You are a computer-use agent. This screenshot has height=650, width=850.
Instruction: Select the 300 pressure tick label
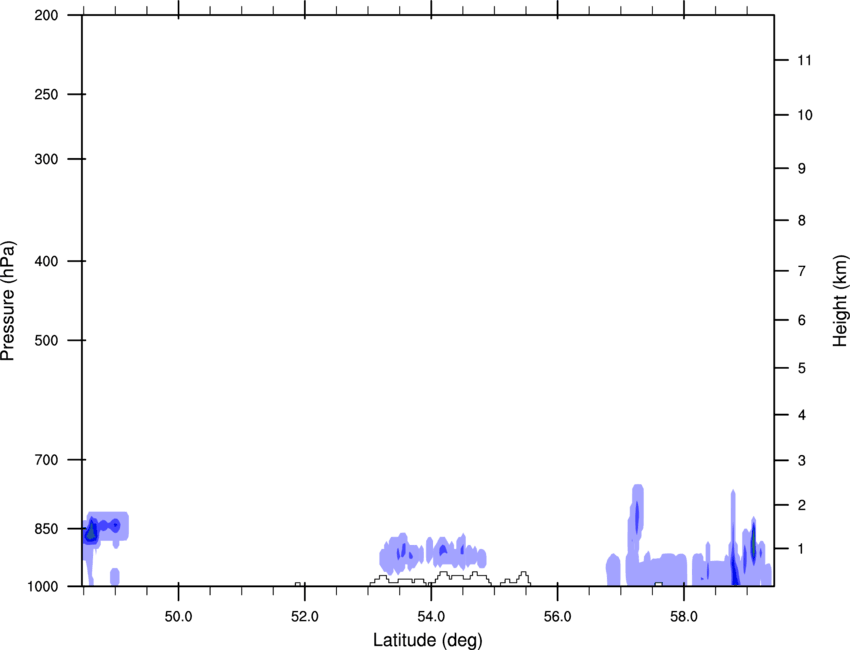(x=46, y=159)
